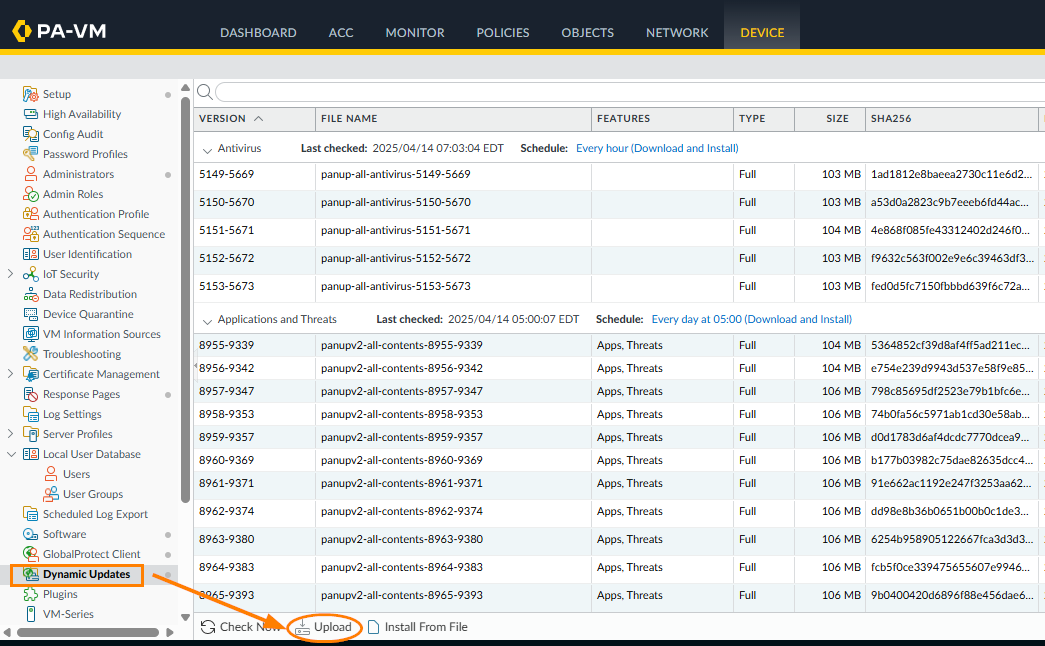The image size is (1045, 646).
Task: Click the GlobalProtect Client globe icon
Action: [x=30, y=554]
